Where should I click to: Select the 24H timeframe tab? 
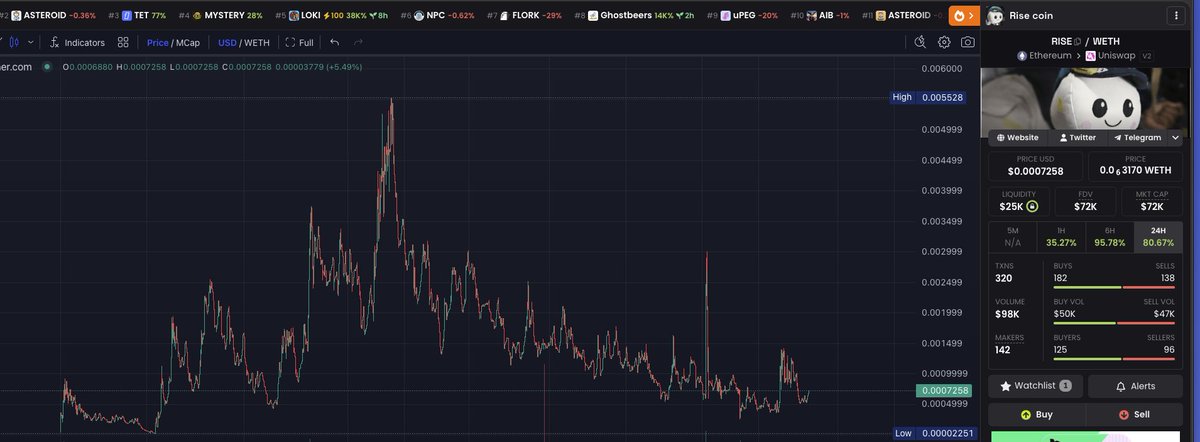click(x=1159, y=236)
